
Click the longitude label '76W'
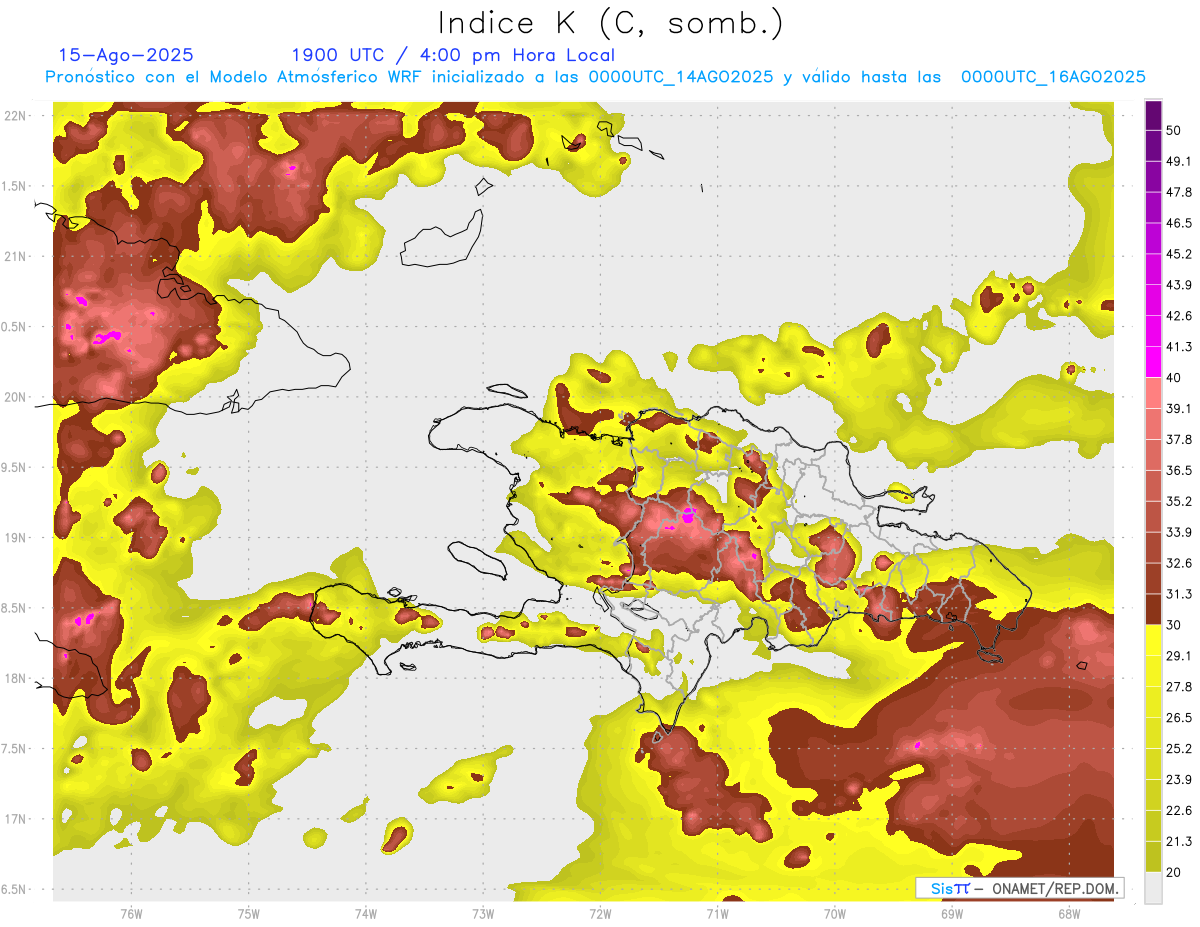click(131, 913)
